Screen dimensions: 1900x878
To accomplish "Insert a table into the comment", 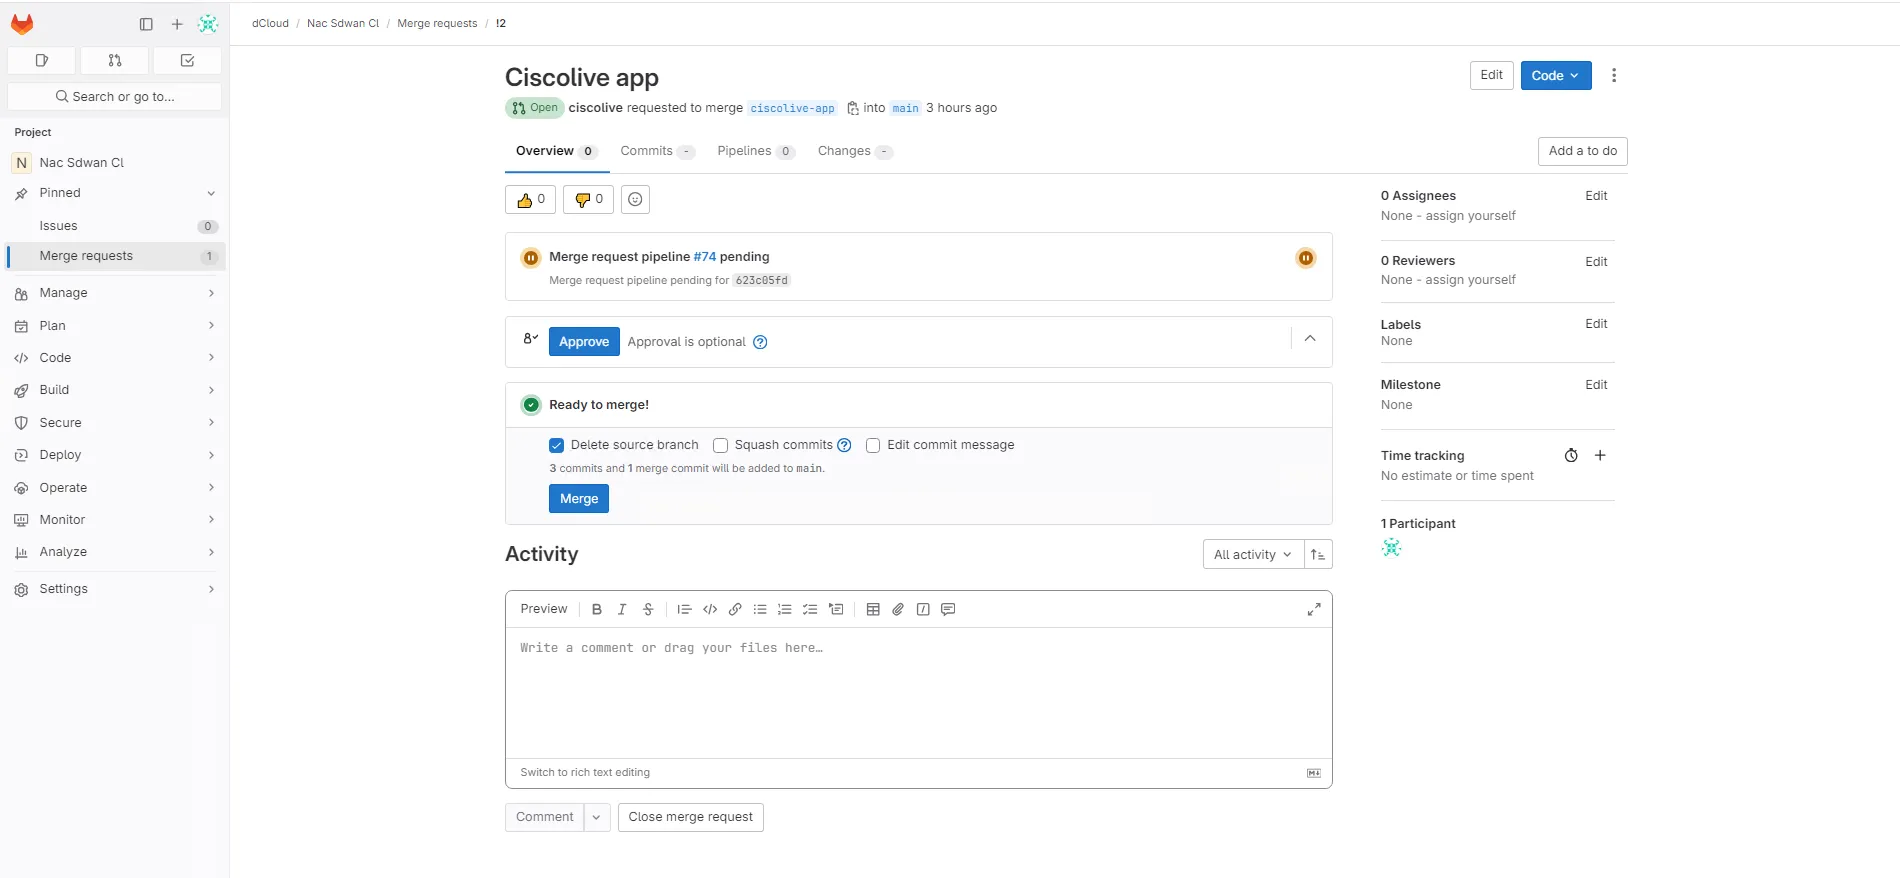I will pos(873,609).
